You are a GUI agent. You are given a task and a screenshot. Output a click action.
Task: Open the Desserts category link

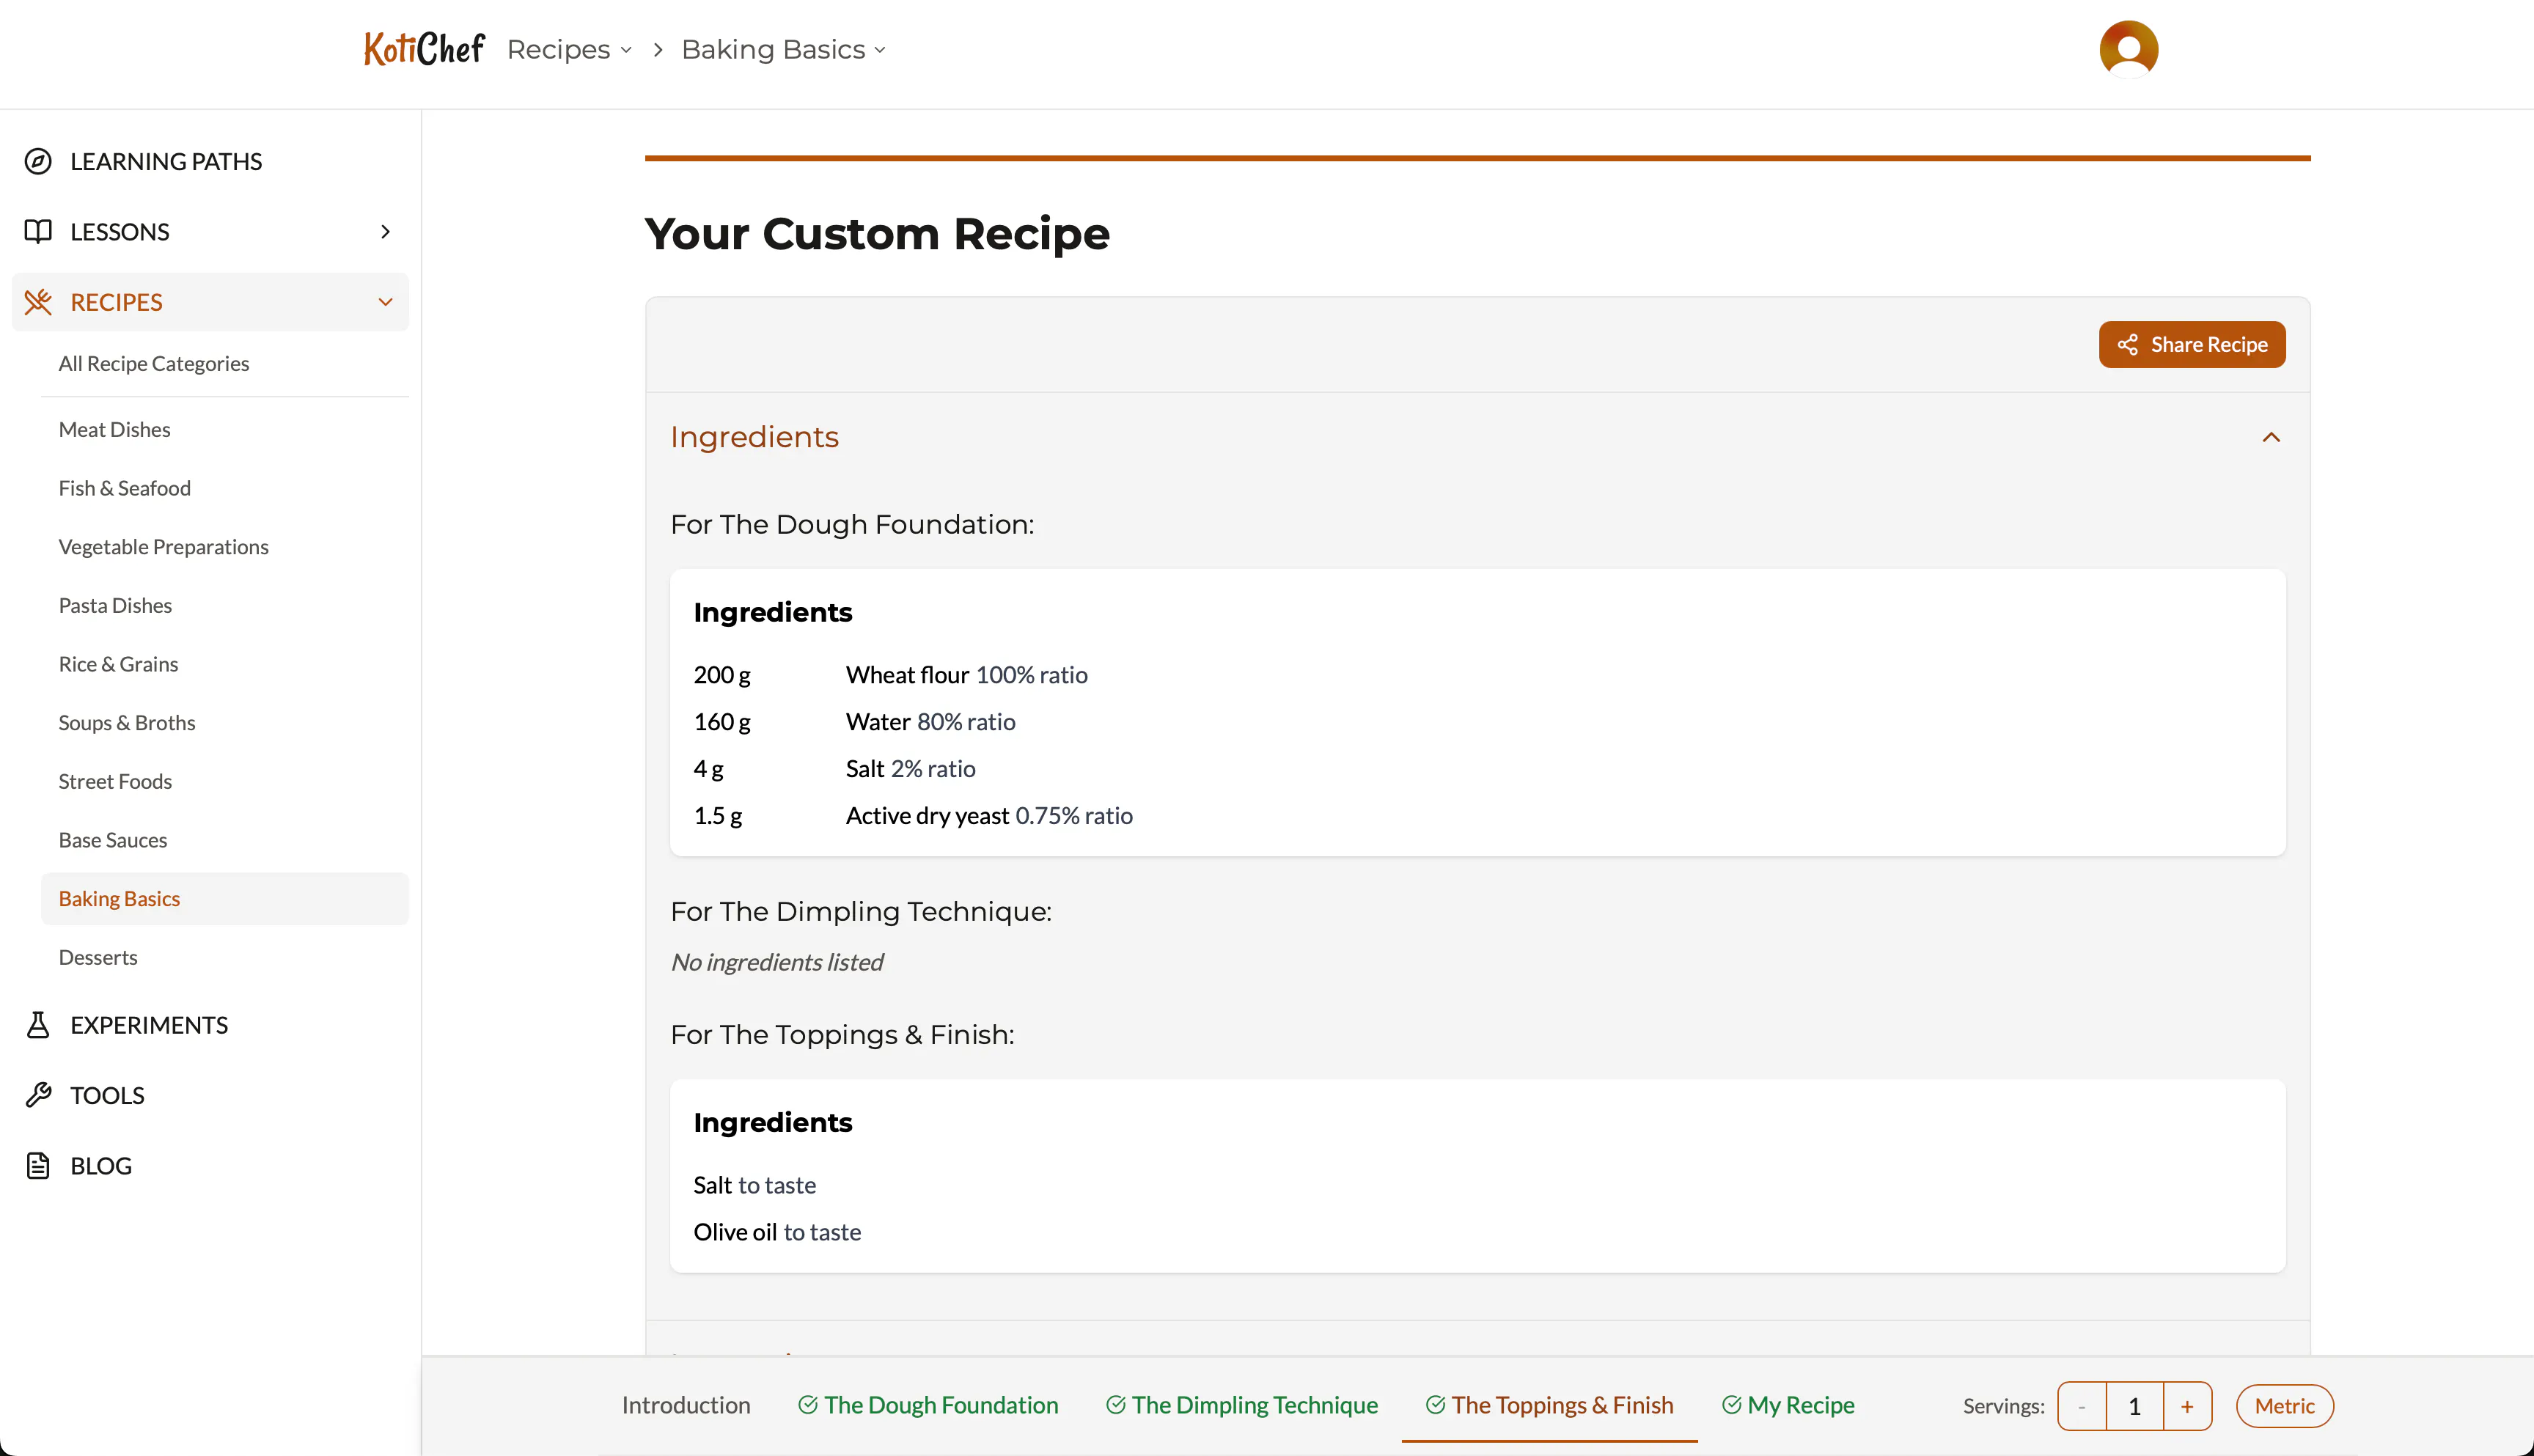(98, 957)
